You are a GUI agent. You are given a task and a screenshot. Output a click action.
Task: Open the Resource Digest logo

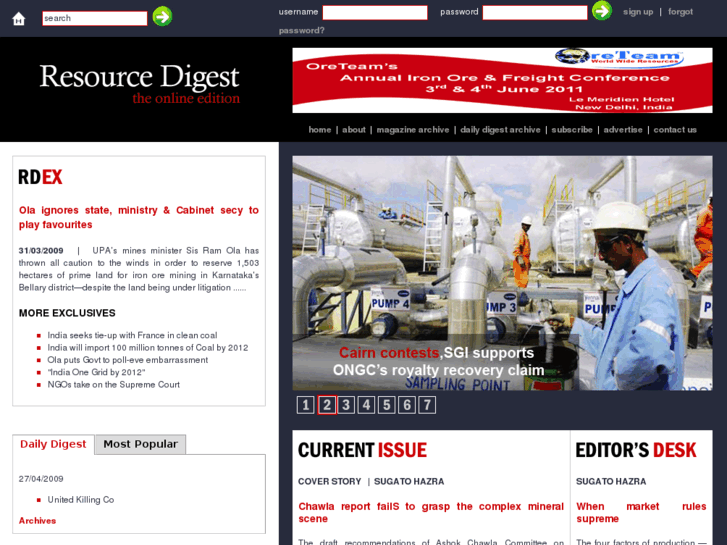point(140,83)
